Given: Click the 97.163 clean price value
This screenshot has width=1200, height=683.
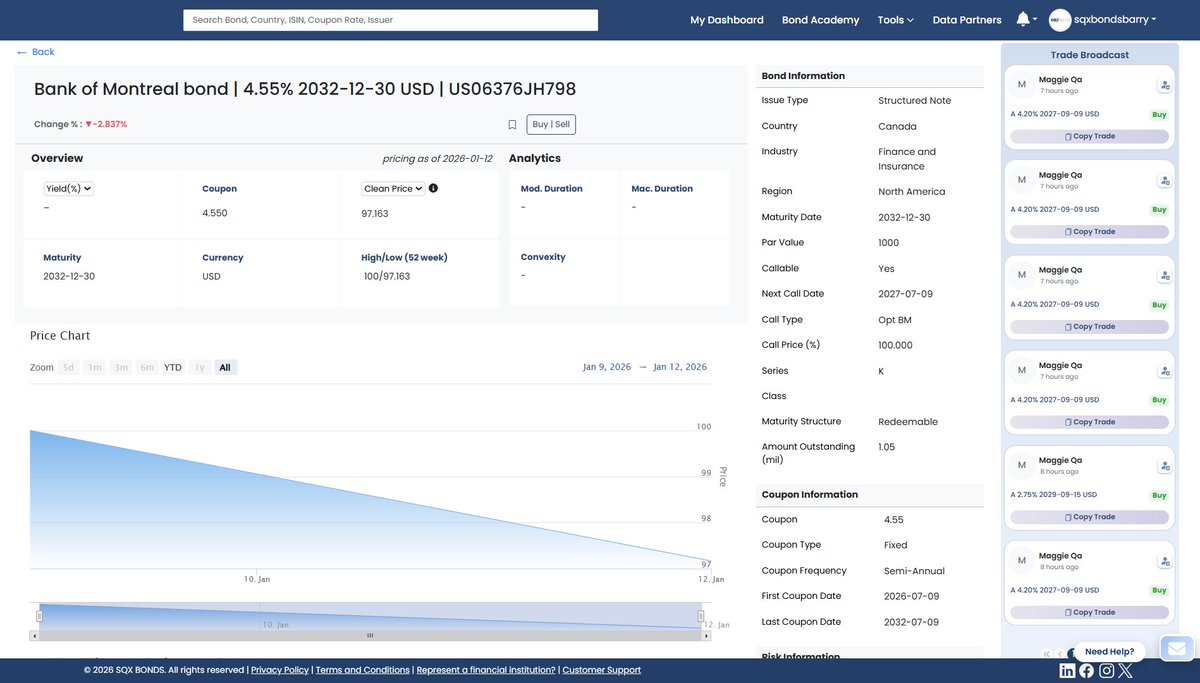Looking at the screenshot, I should point(375,214).
